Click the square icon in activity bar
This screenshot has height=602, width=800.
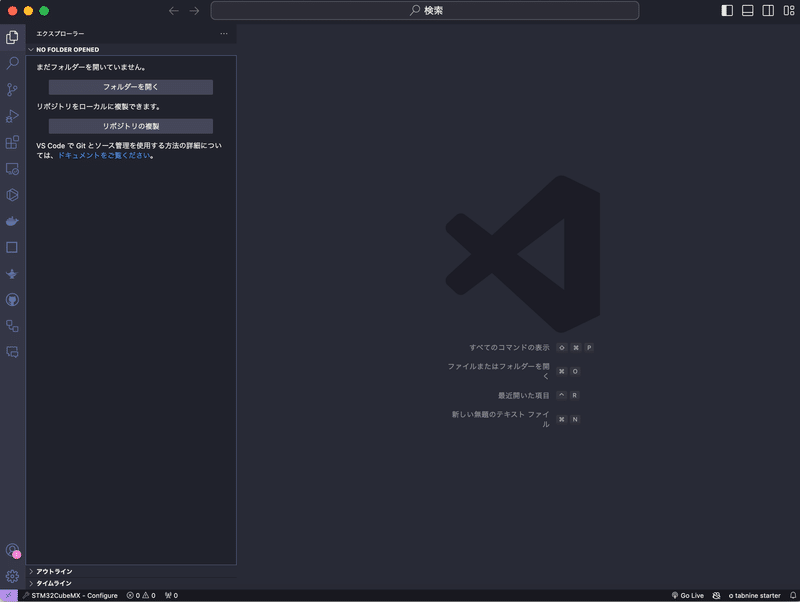coord(12,247)
